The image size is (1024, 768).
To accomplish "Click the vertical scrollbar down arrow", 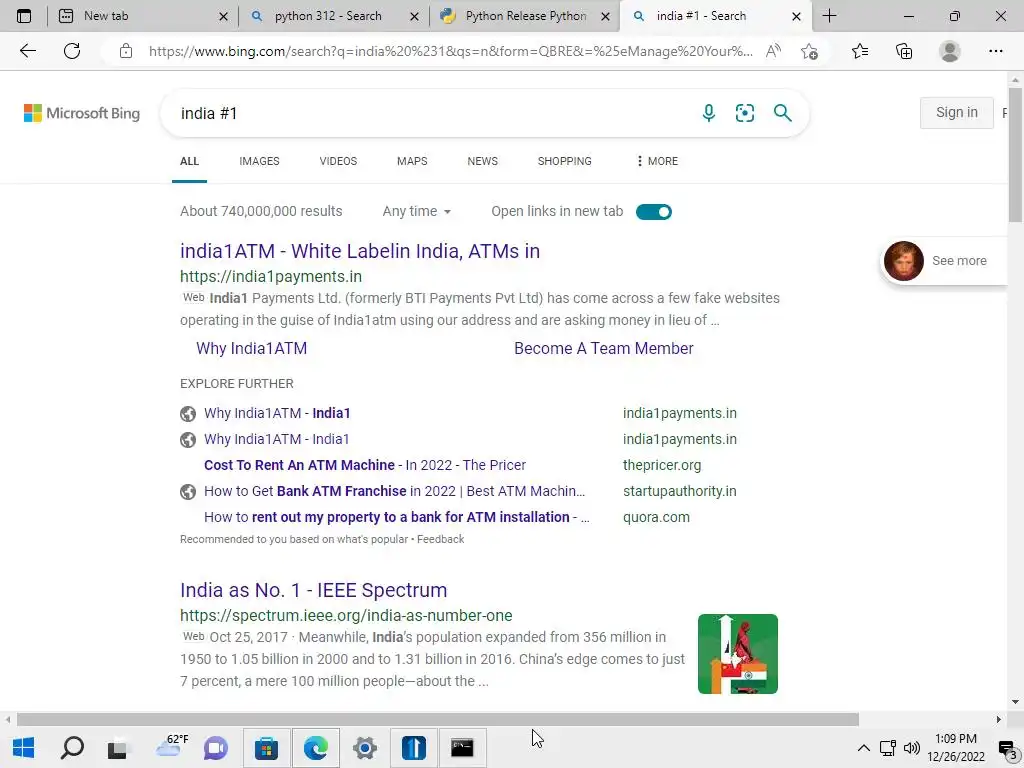I will pos(1015,702).
